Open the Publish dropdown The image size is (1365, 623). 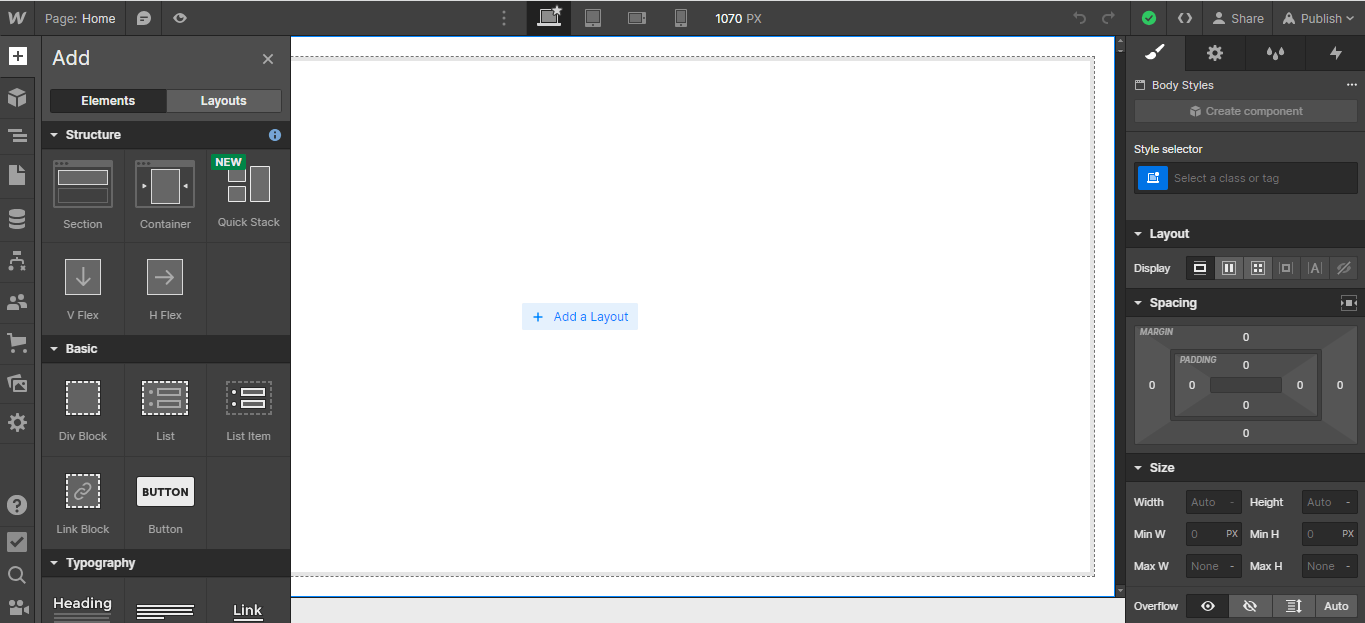1318,18
